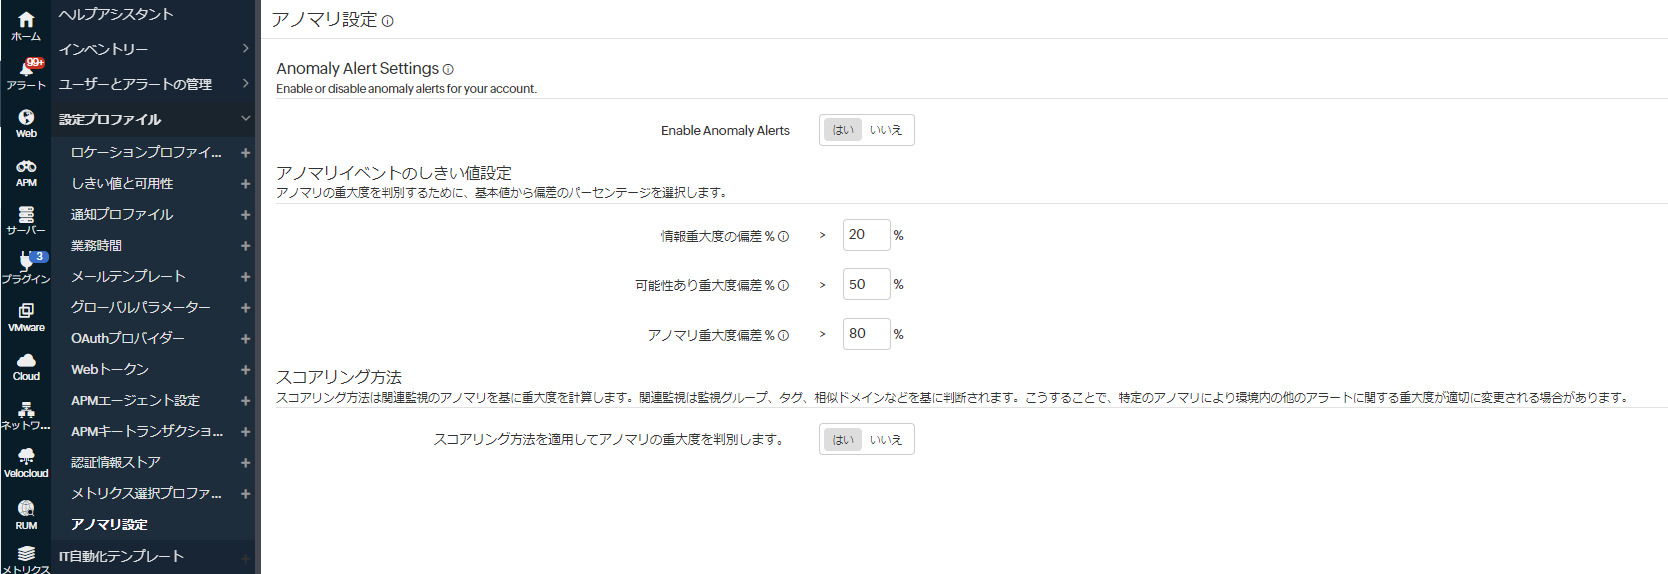Set Enable Anomaly Alerts to はい
Image resolution: width=1668 pixels, height=574 pixels.
pyautogui.click(x=843, y=130)
